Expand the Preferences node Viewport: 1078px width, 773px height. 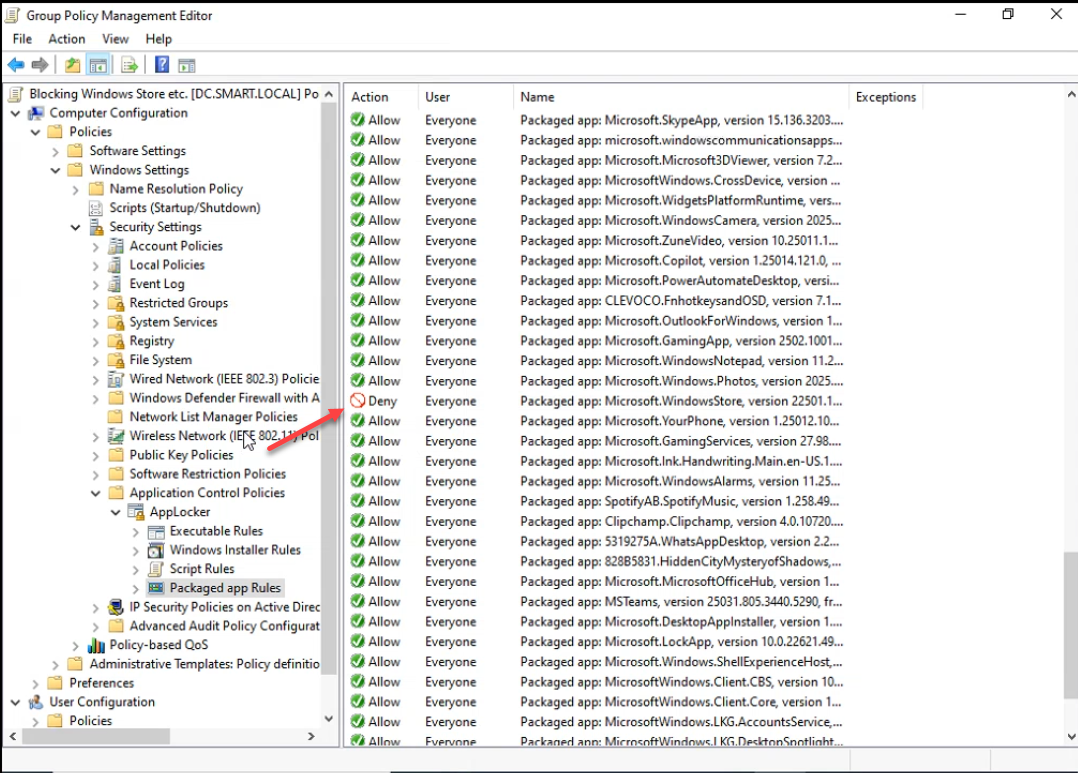coord(36,684)
